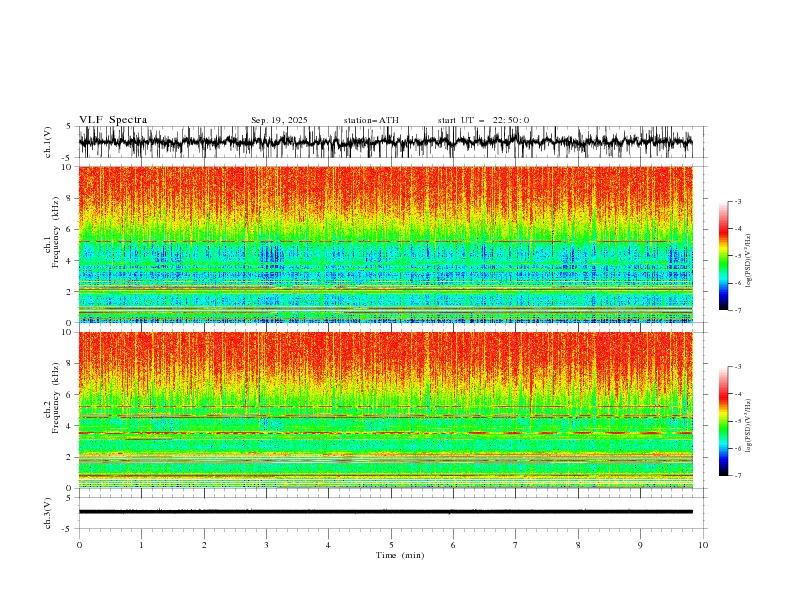Click the ch.1 spectrogram panel

click(385, 244)
